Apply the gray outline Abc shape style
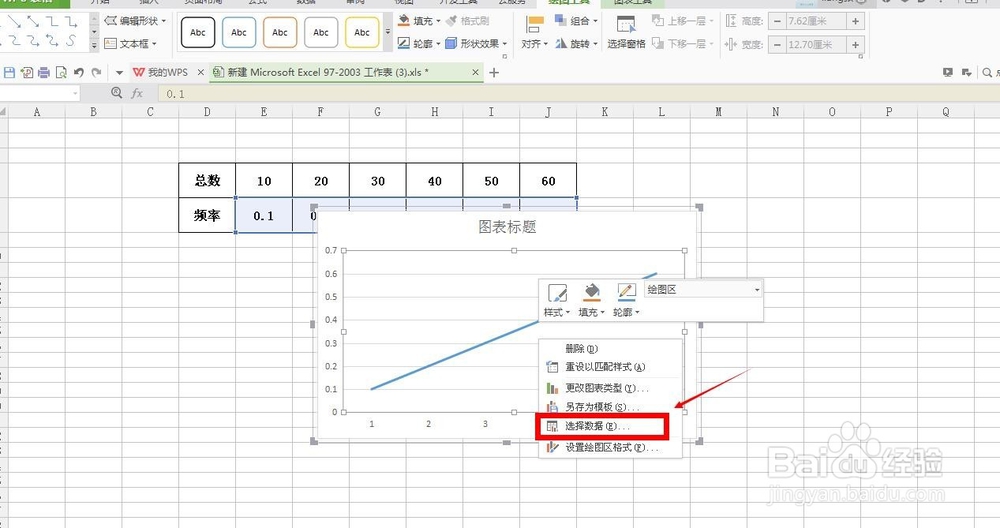1000x528 pixels. [321, 33]
